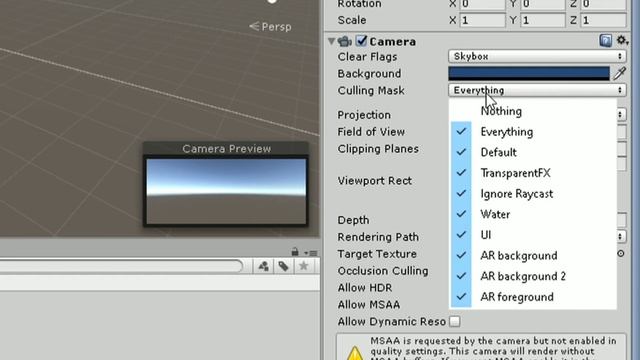Viewport: 640px width, 360px height.
Task: Uncheck the Default layer
Action: 533,152
